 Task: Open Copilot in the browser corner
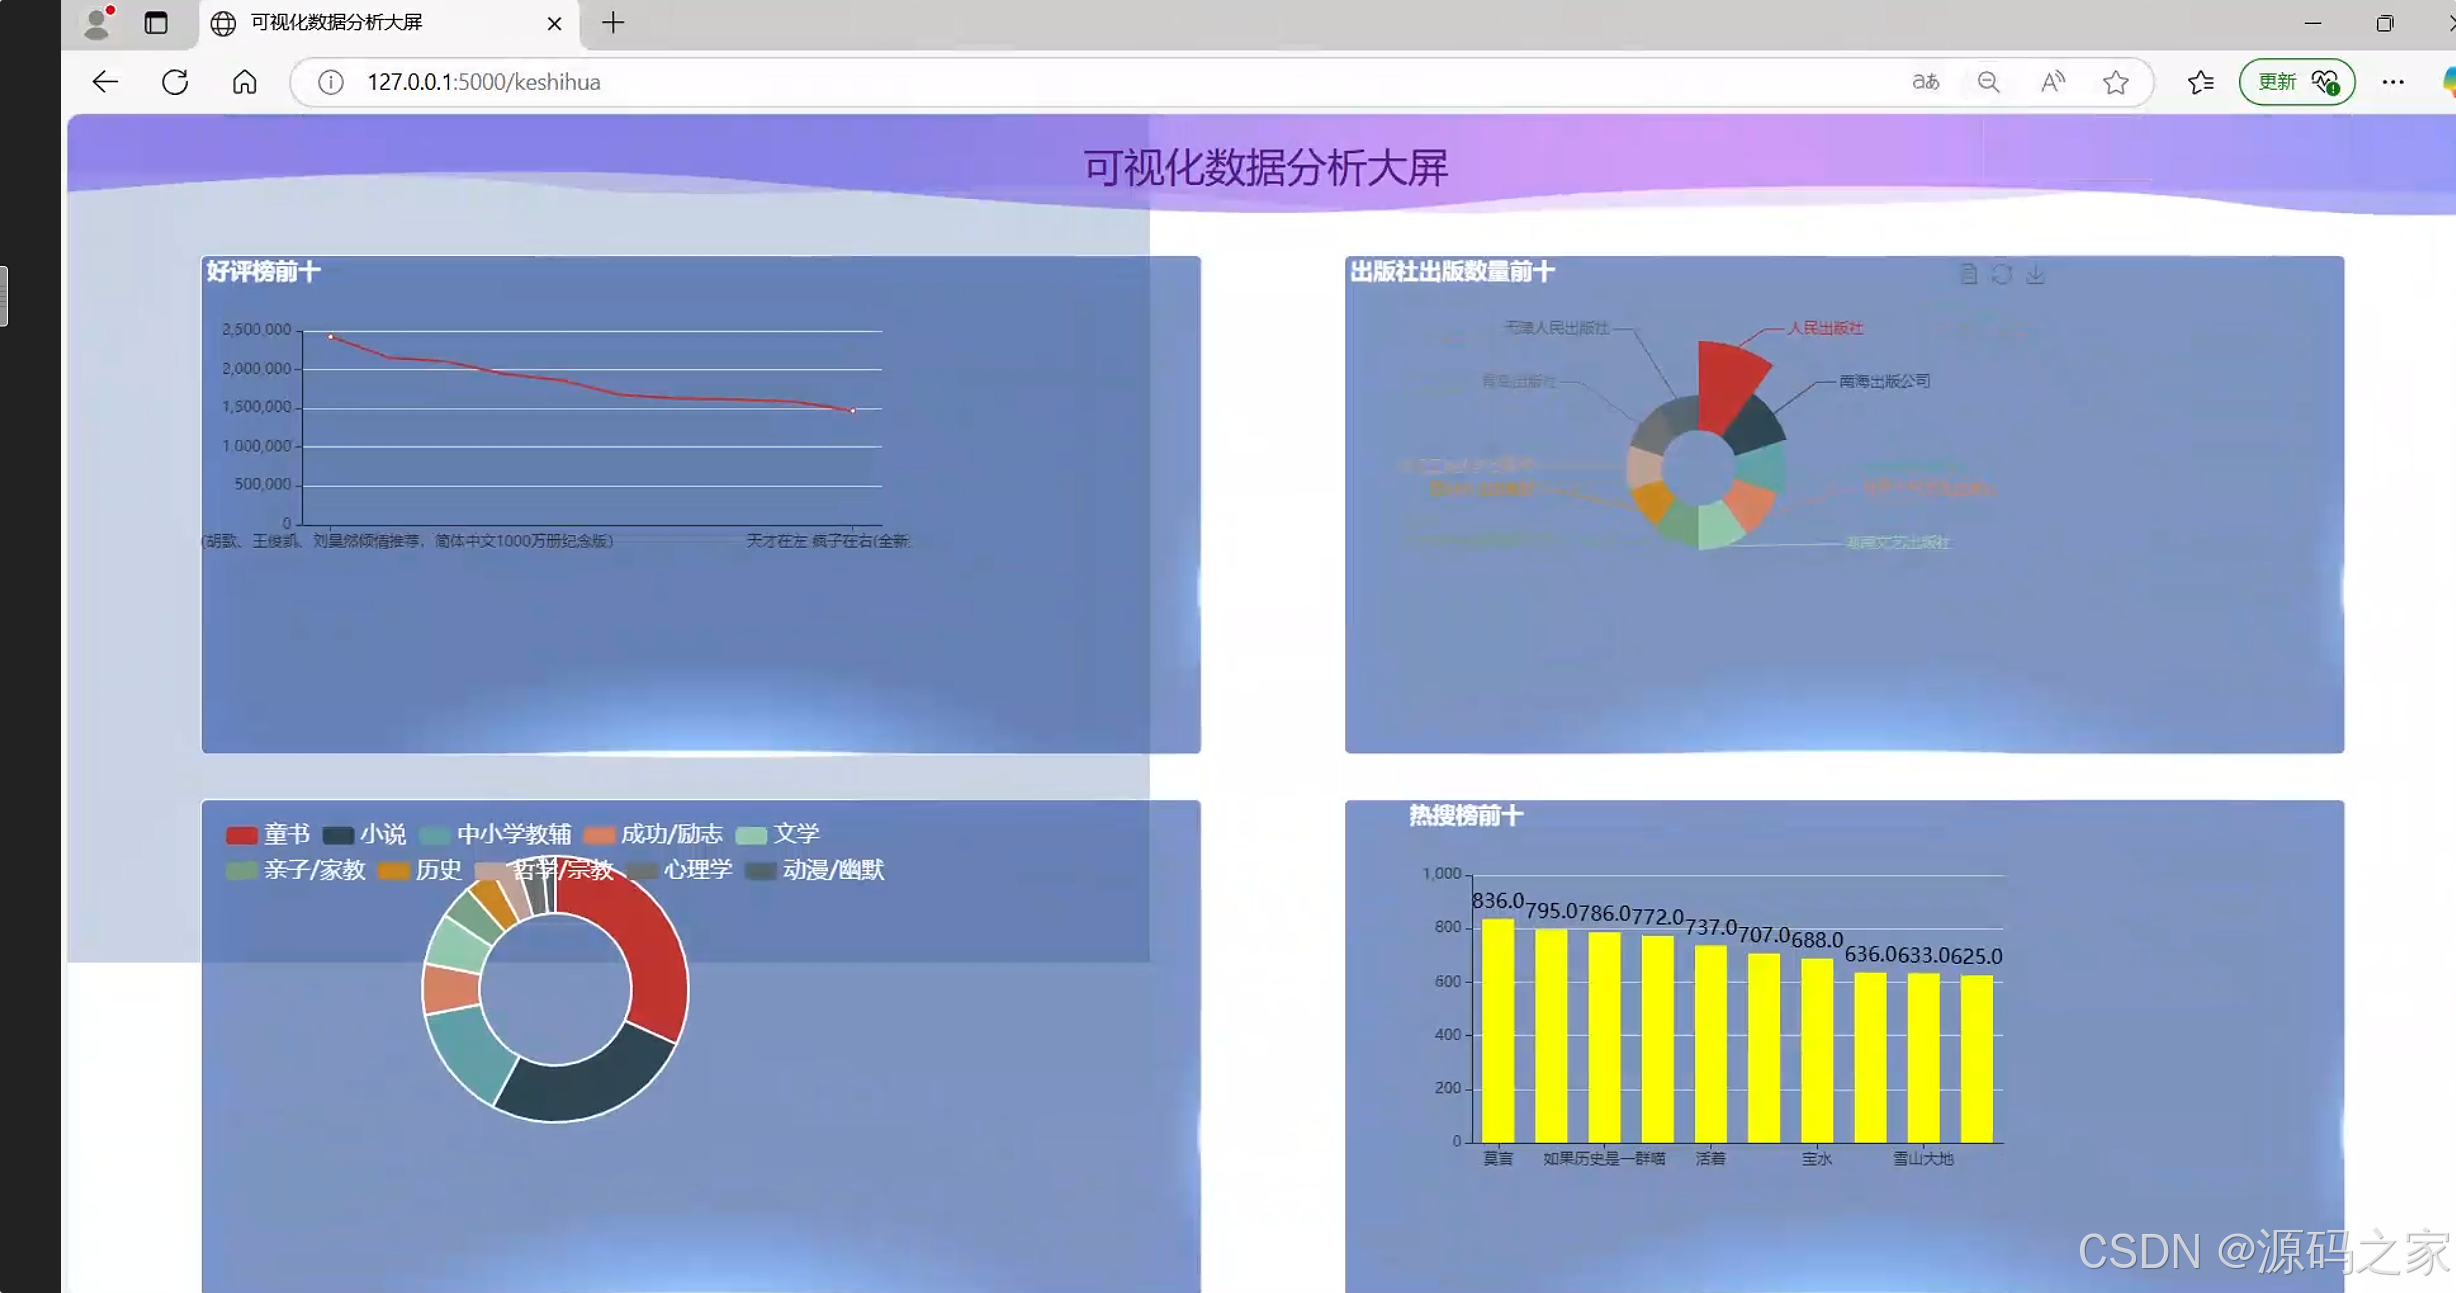2449,81
